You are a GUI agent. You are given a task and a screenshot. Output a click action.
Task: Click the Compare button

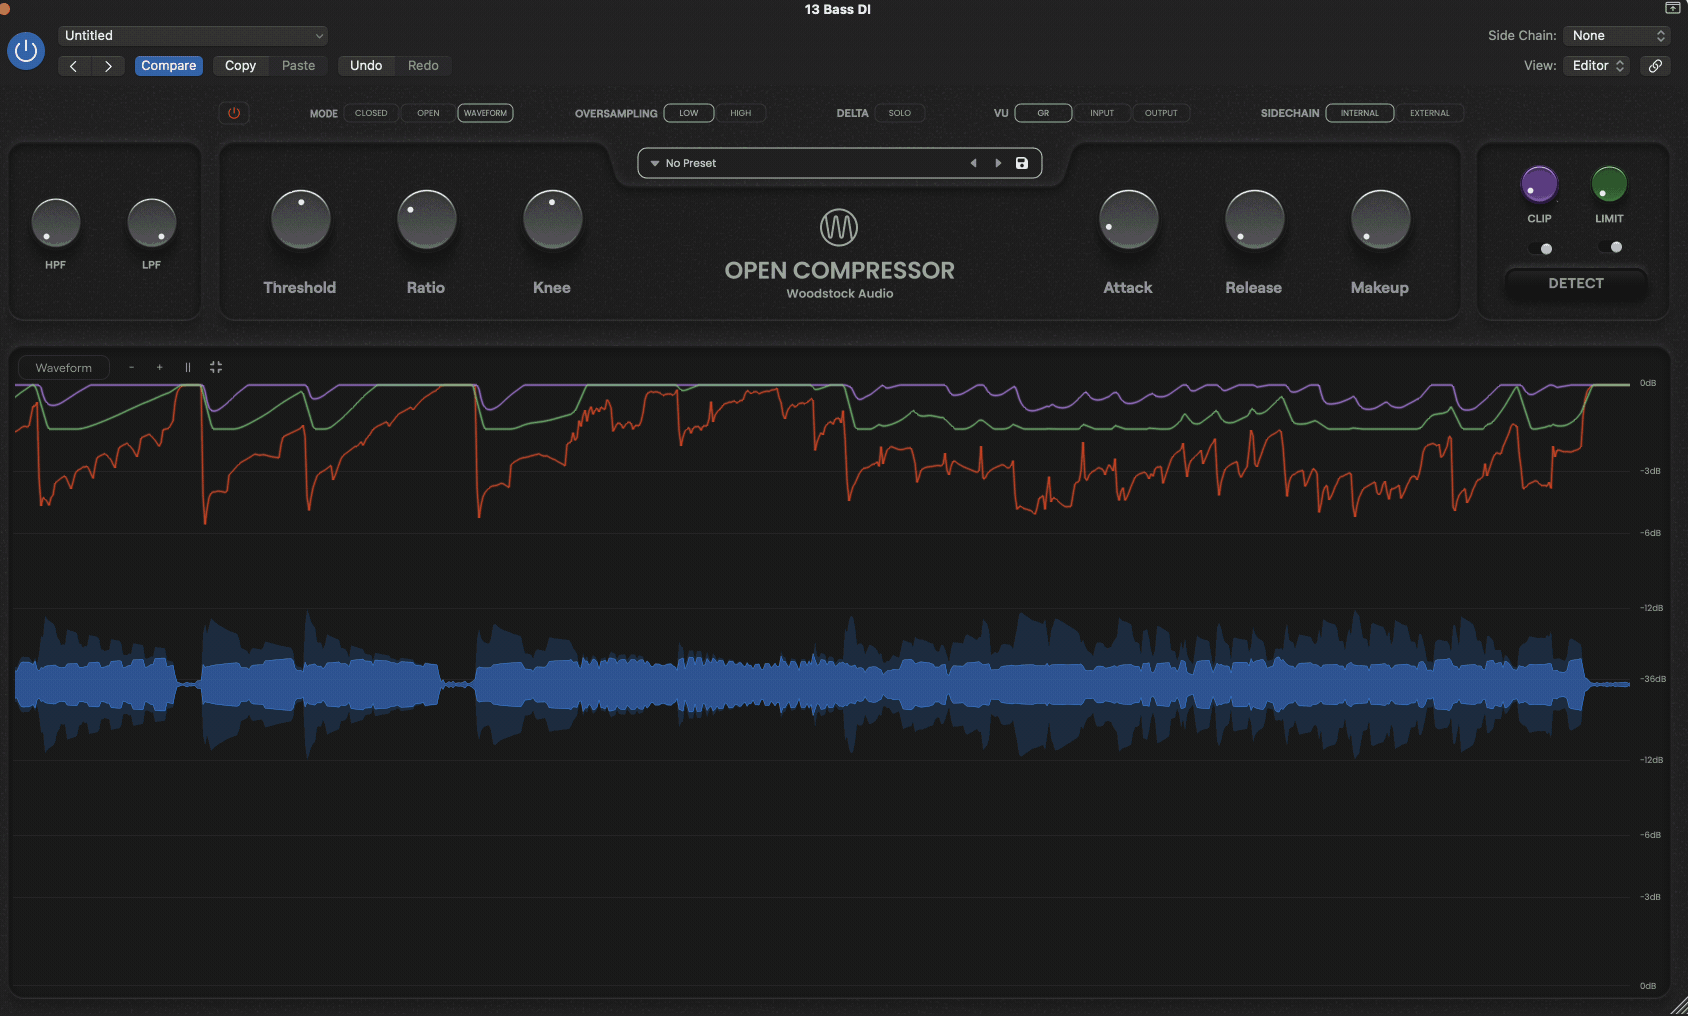tap(168, 66)
